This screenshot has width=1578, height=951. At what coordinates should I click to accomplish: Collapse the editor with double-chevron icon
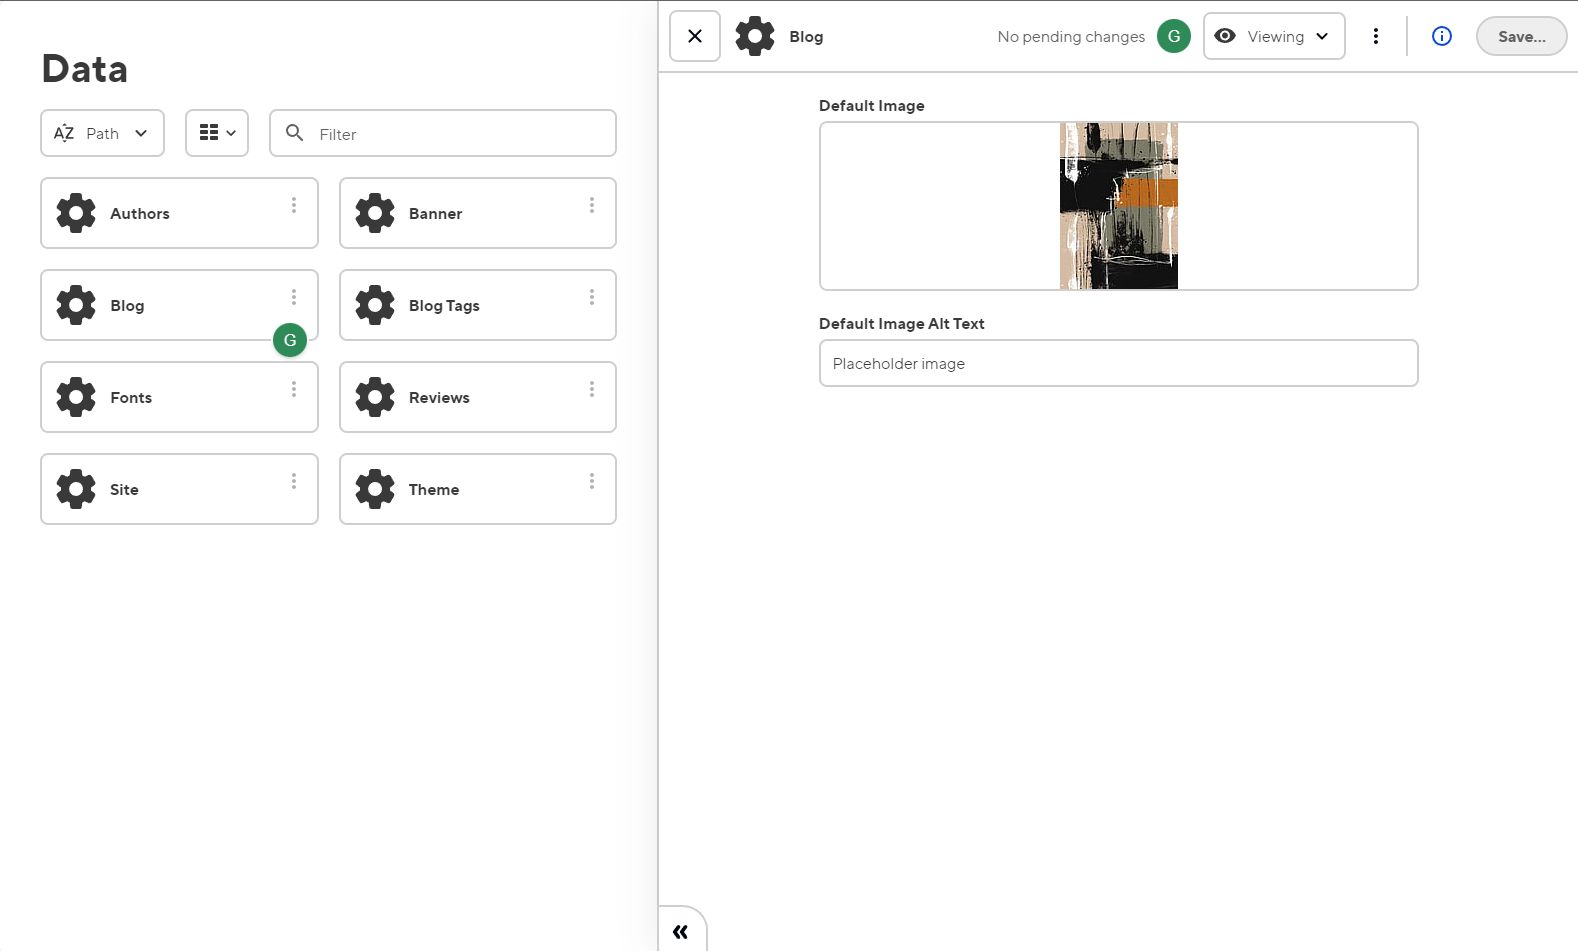(x=681, y=931)
